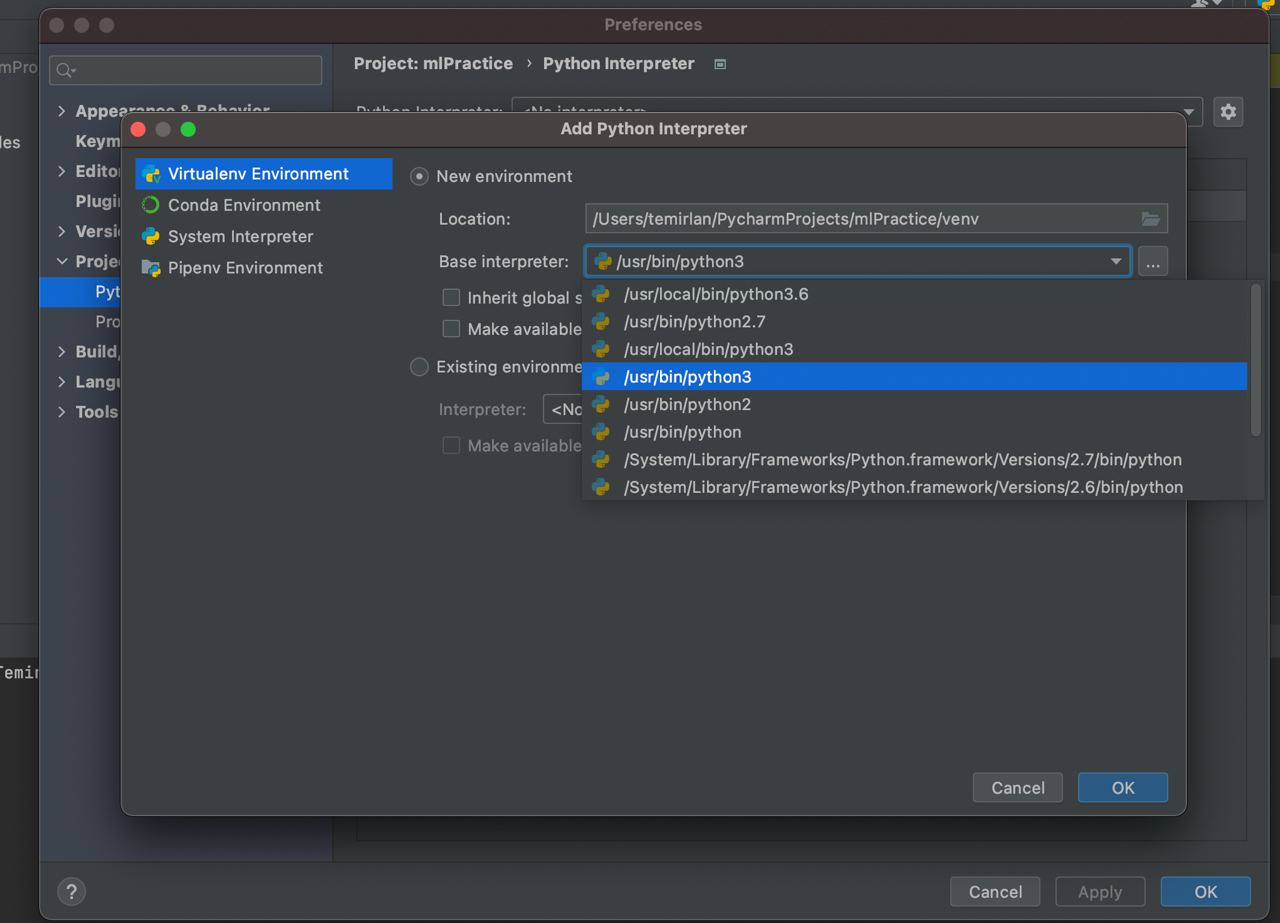Screen dimensions: 1280x923
Task: Open folder browser for venv Location
Action: [x=1151, y=219]
